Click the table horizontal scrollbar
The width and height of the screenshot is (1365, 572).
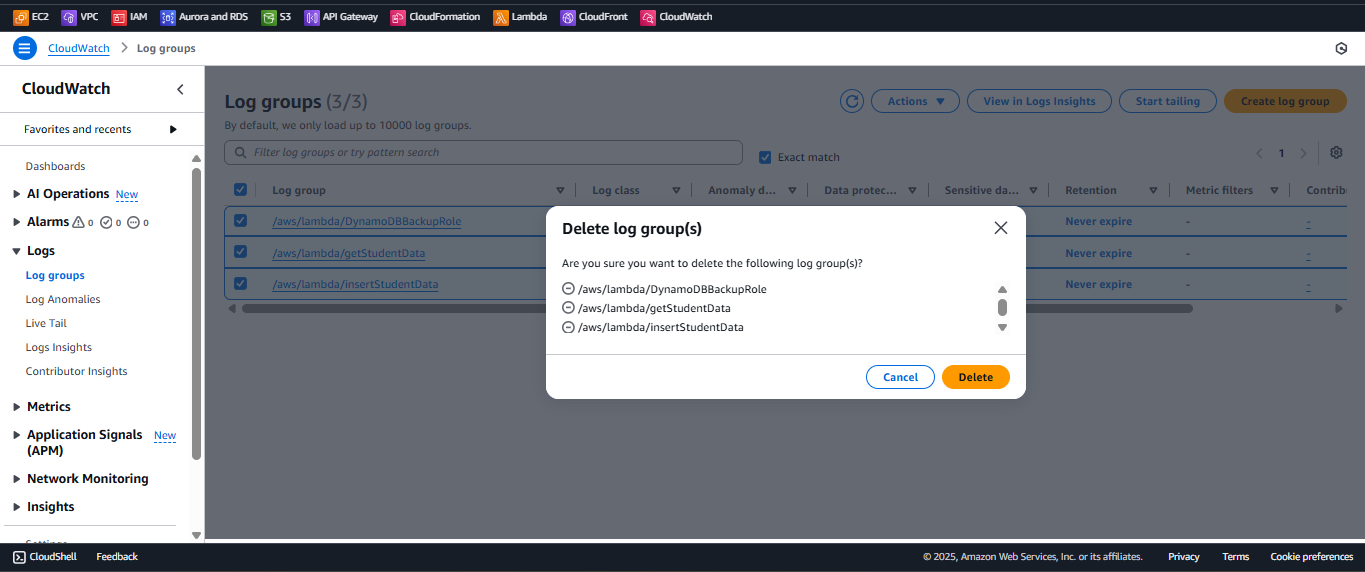tap(717, 308)
